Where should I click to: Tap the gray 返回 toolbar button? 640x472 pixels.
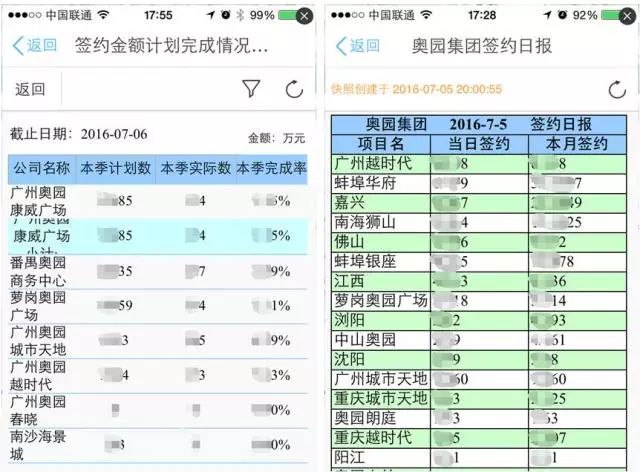point(30,89)
